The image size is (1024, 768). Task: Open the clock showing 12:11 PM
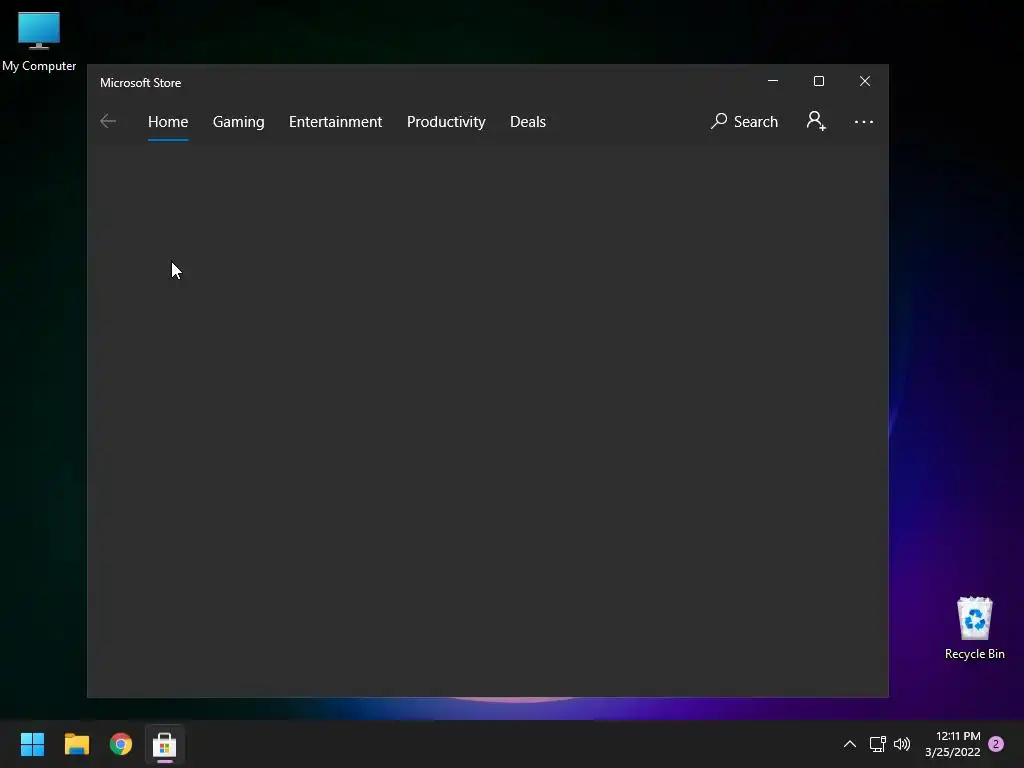point(952,744)
